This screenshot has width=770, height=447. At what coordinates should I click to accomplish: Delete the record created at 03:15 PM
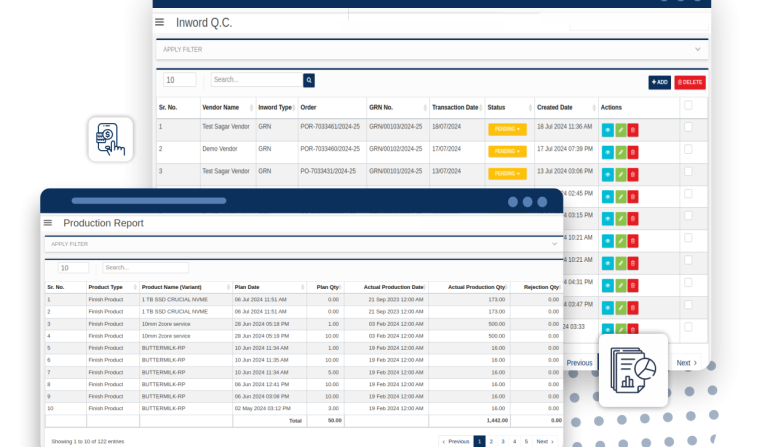click(x=632, y=219)
